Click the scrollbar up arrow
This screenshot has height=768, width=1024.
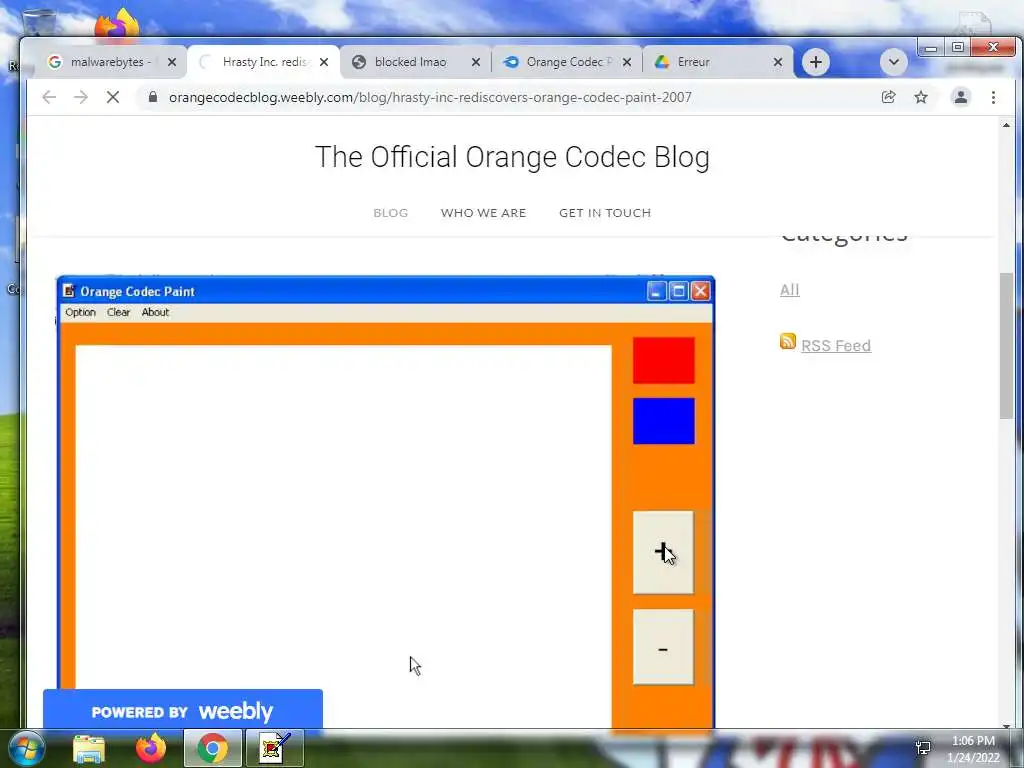tap(1006, 125)
